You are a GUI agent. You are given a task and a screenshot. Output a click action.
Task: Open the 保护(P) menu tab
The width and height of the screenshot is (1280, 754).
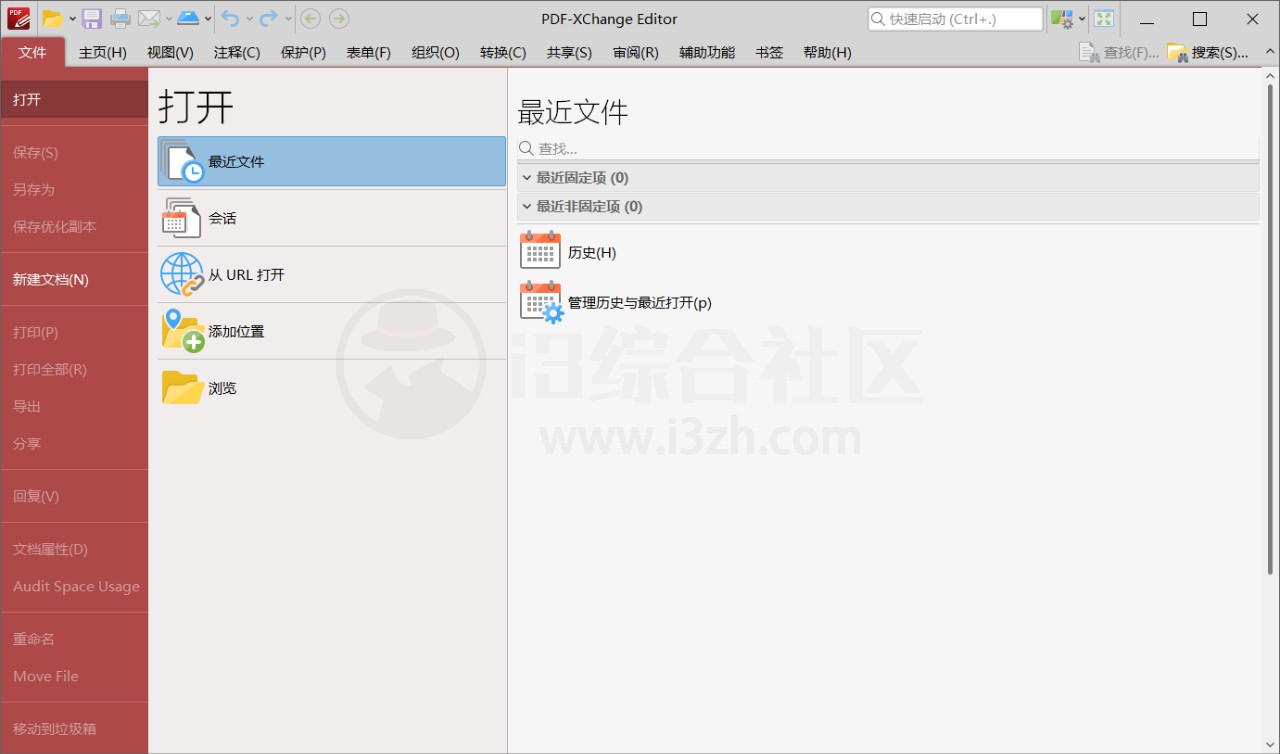(x=303, y=52)
